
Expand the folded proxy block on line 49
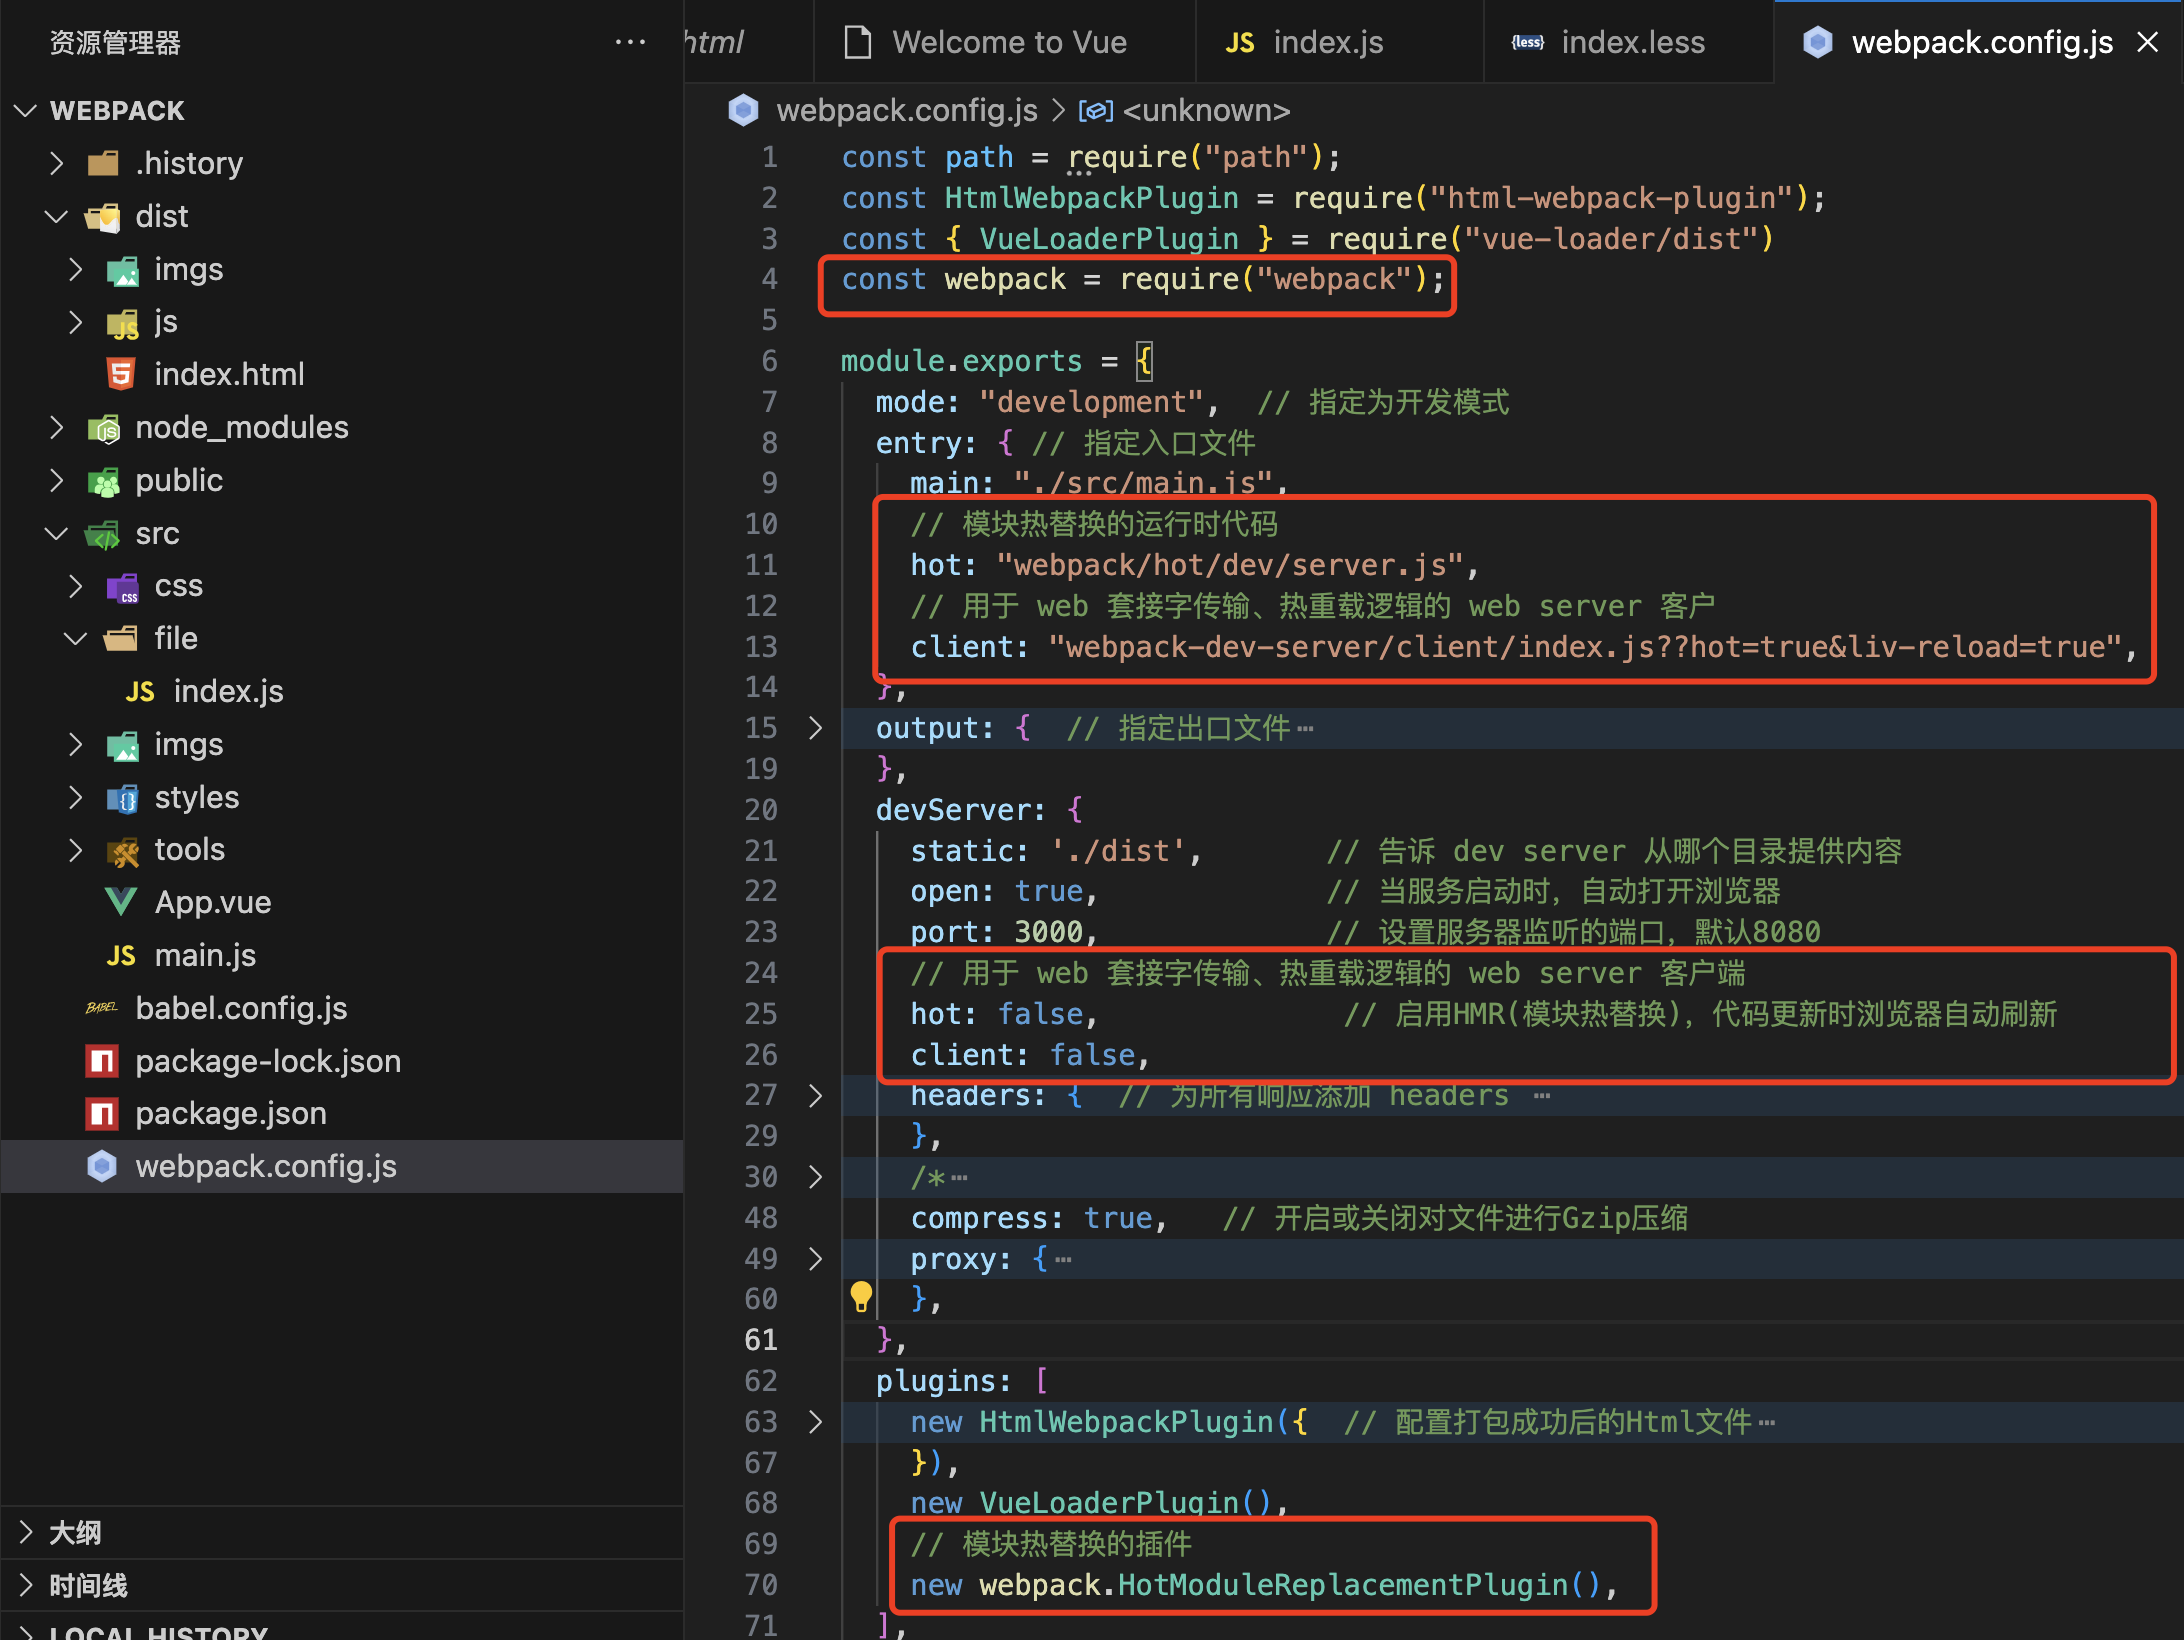tap(815, 1258)
